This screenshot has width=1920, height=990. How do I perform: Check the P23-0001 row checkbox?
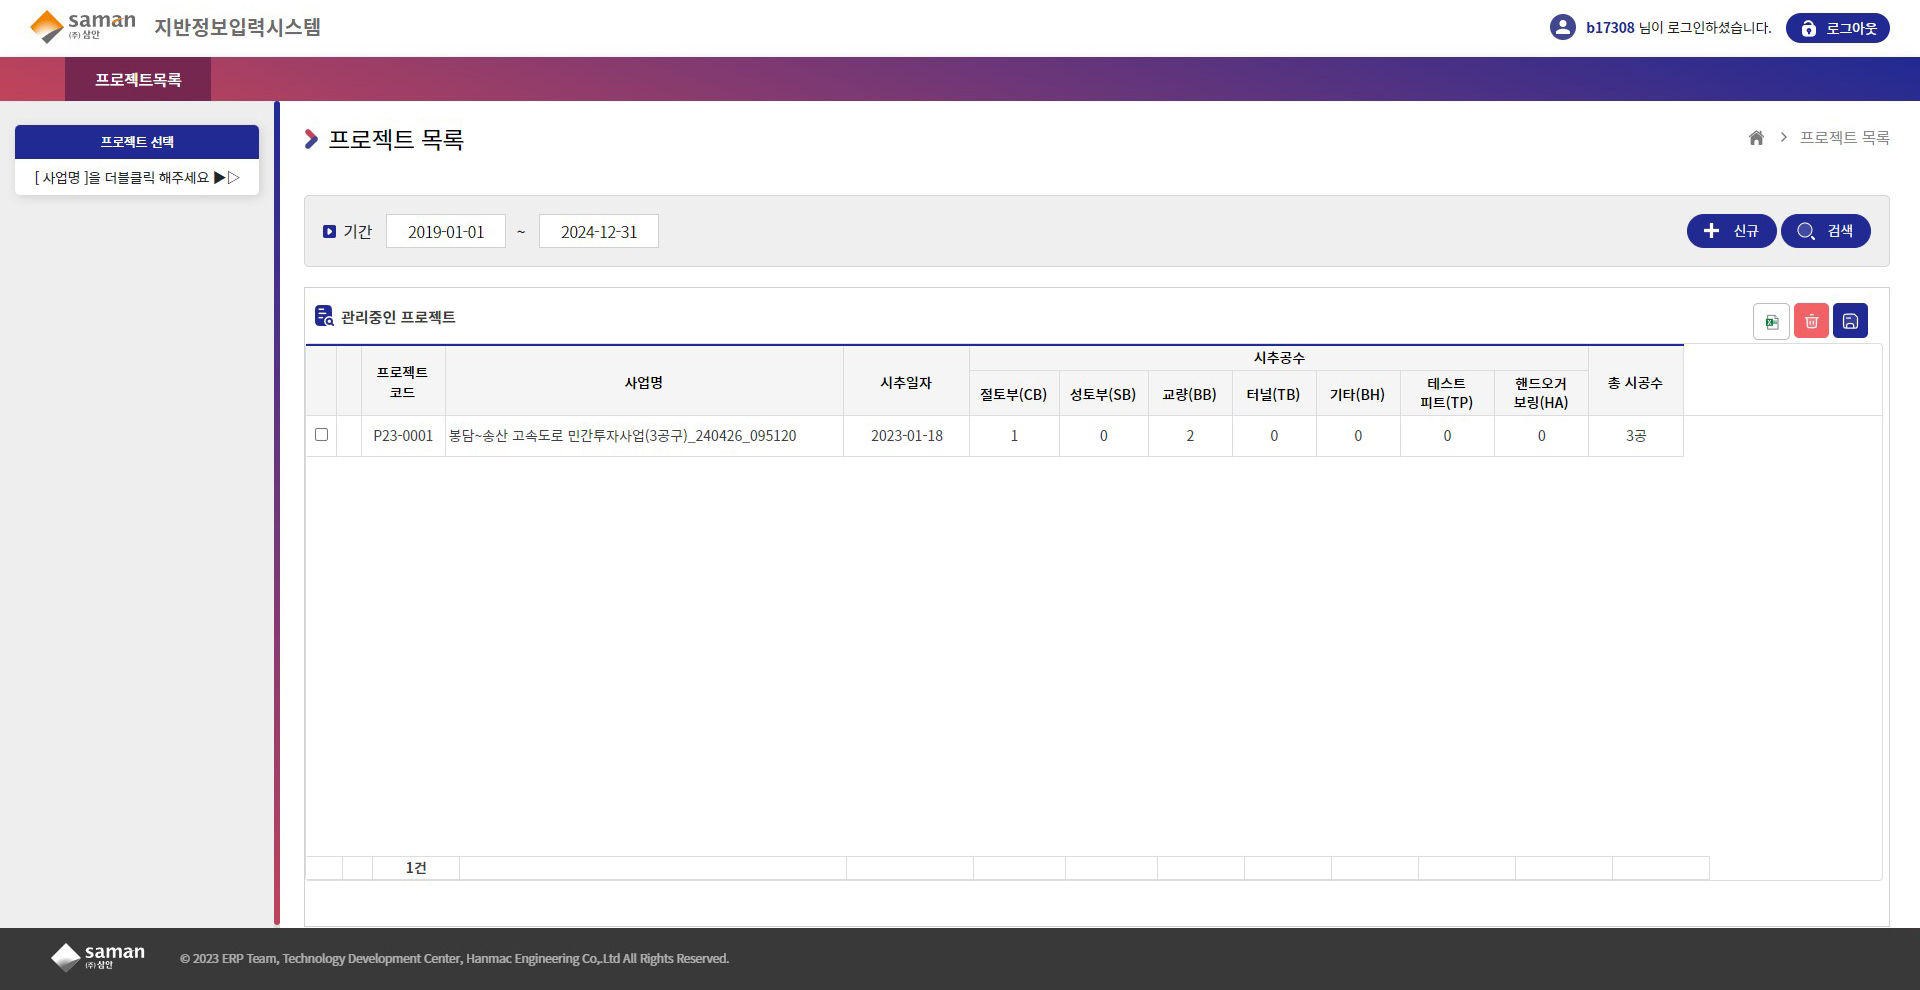pos(321,435)
